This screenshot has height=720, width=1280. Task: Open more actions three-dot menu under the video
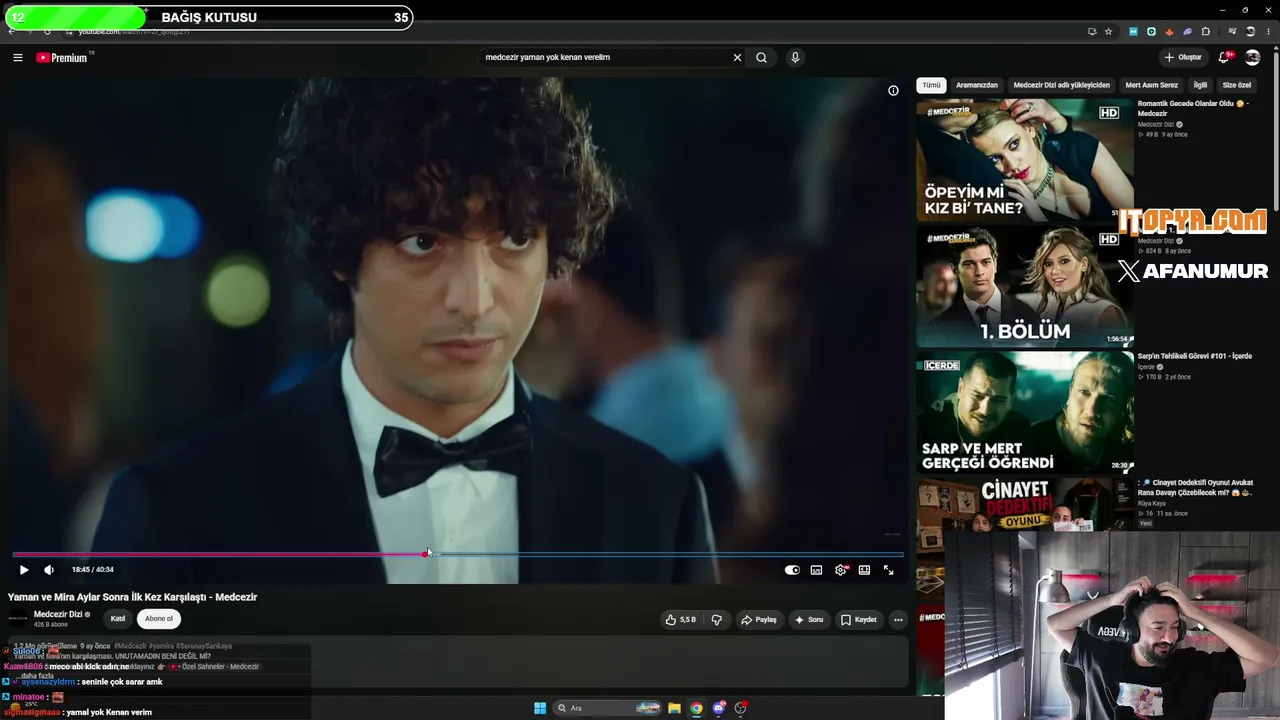click(898, 620)
